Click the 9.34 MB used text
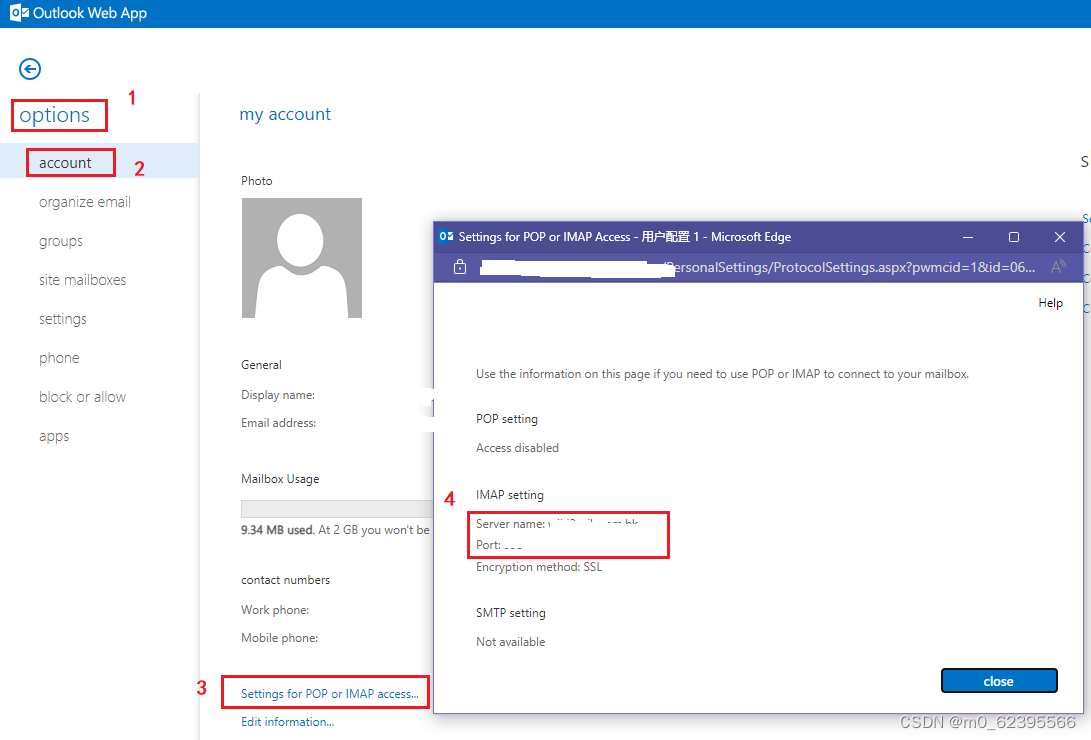The image size is (1091, 740). [278, 530]
